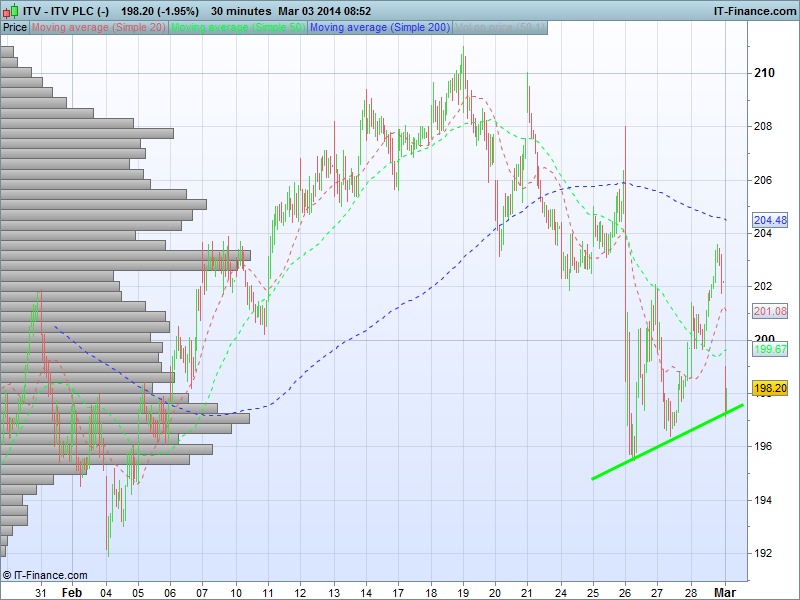The image size is (800, 600).
Task: Click the Feb label on time axis
Action: pyautogui.click(x=71, y=592)
